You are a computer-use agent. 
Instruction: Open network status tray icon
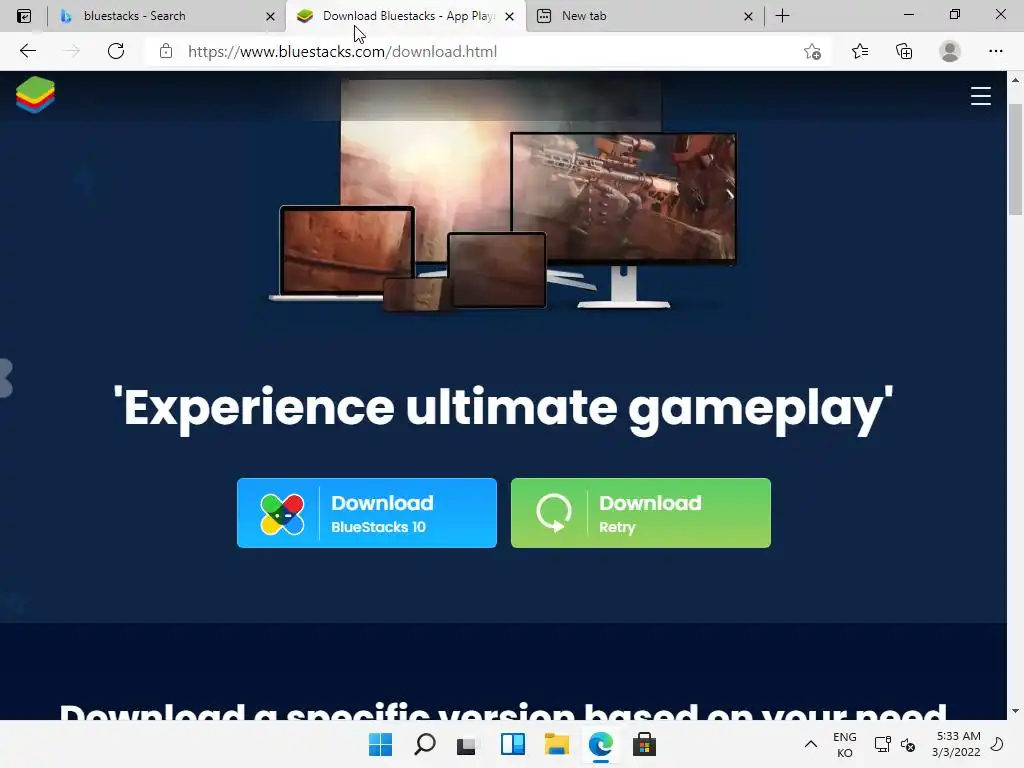click(x=882, y=744)
